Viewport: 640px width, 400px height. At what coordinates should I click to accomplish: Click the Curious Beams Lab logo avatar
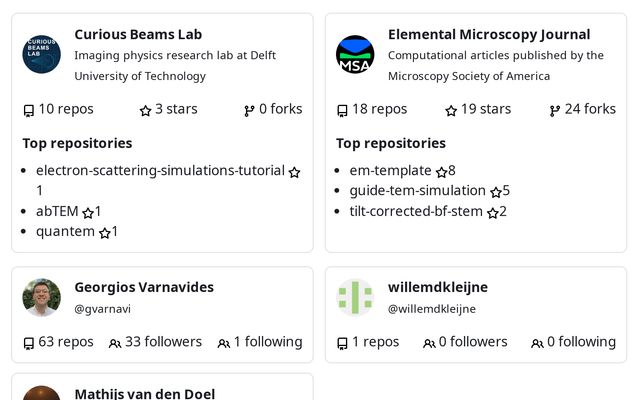click(x=42, y=54)
